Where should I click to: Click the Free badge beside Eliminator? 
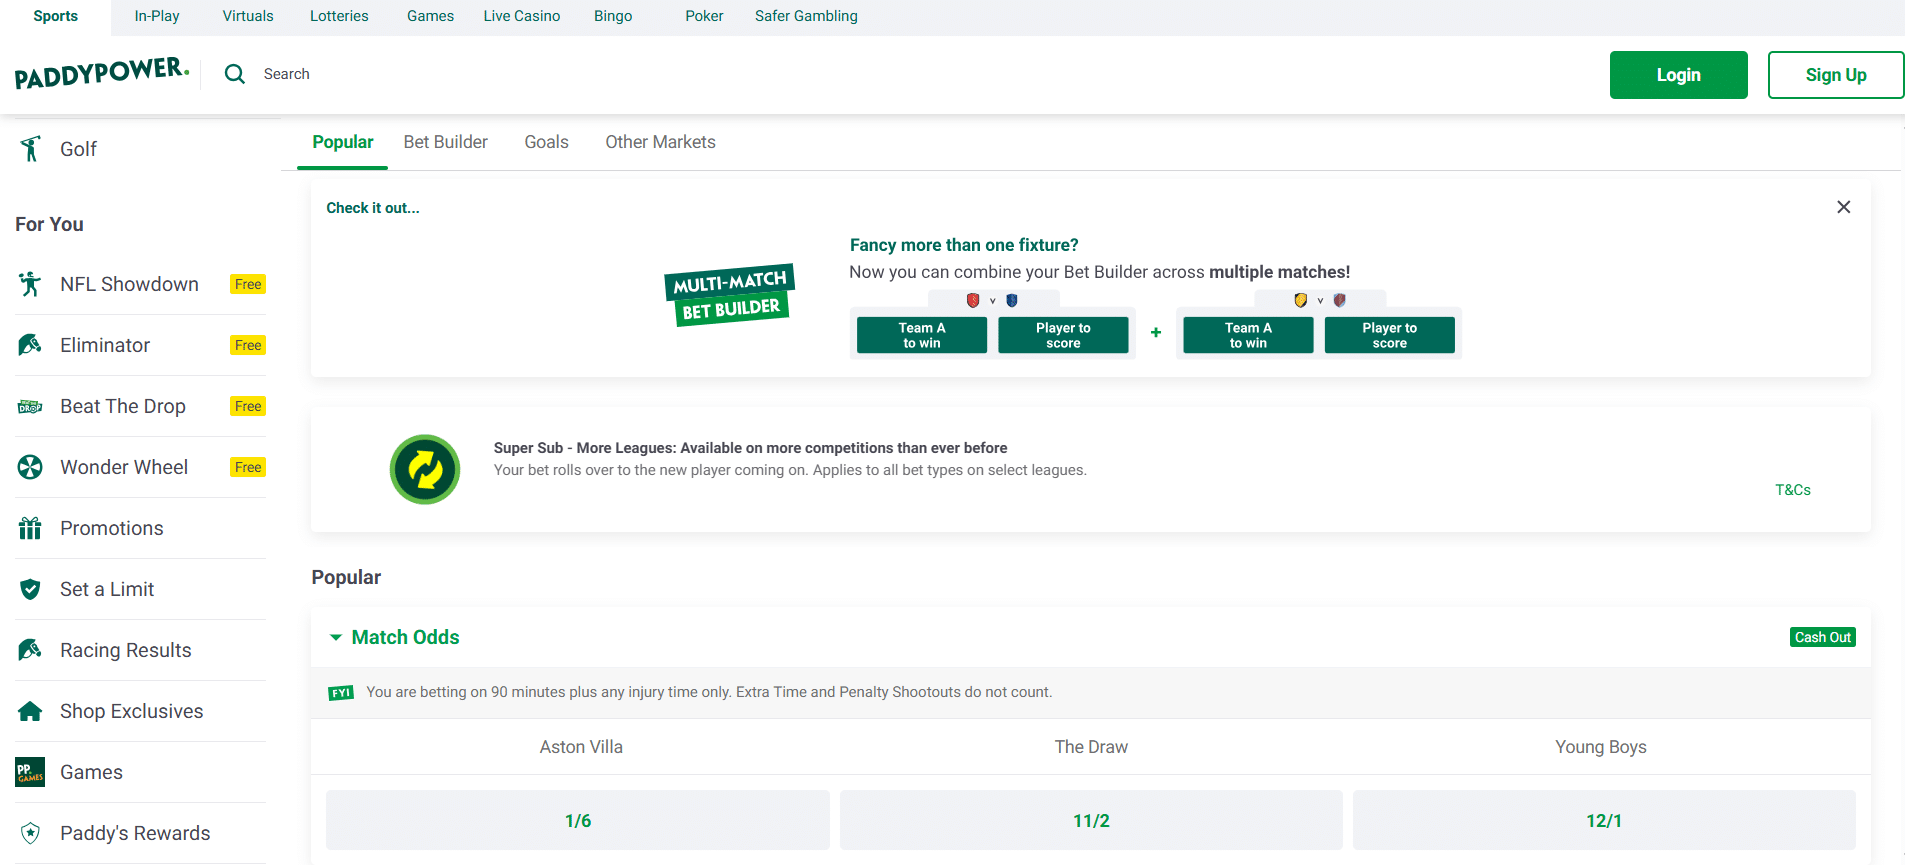(248, 345)
